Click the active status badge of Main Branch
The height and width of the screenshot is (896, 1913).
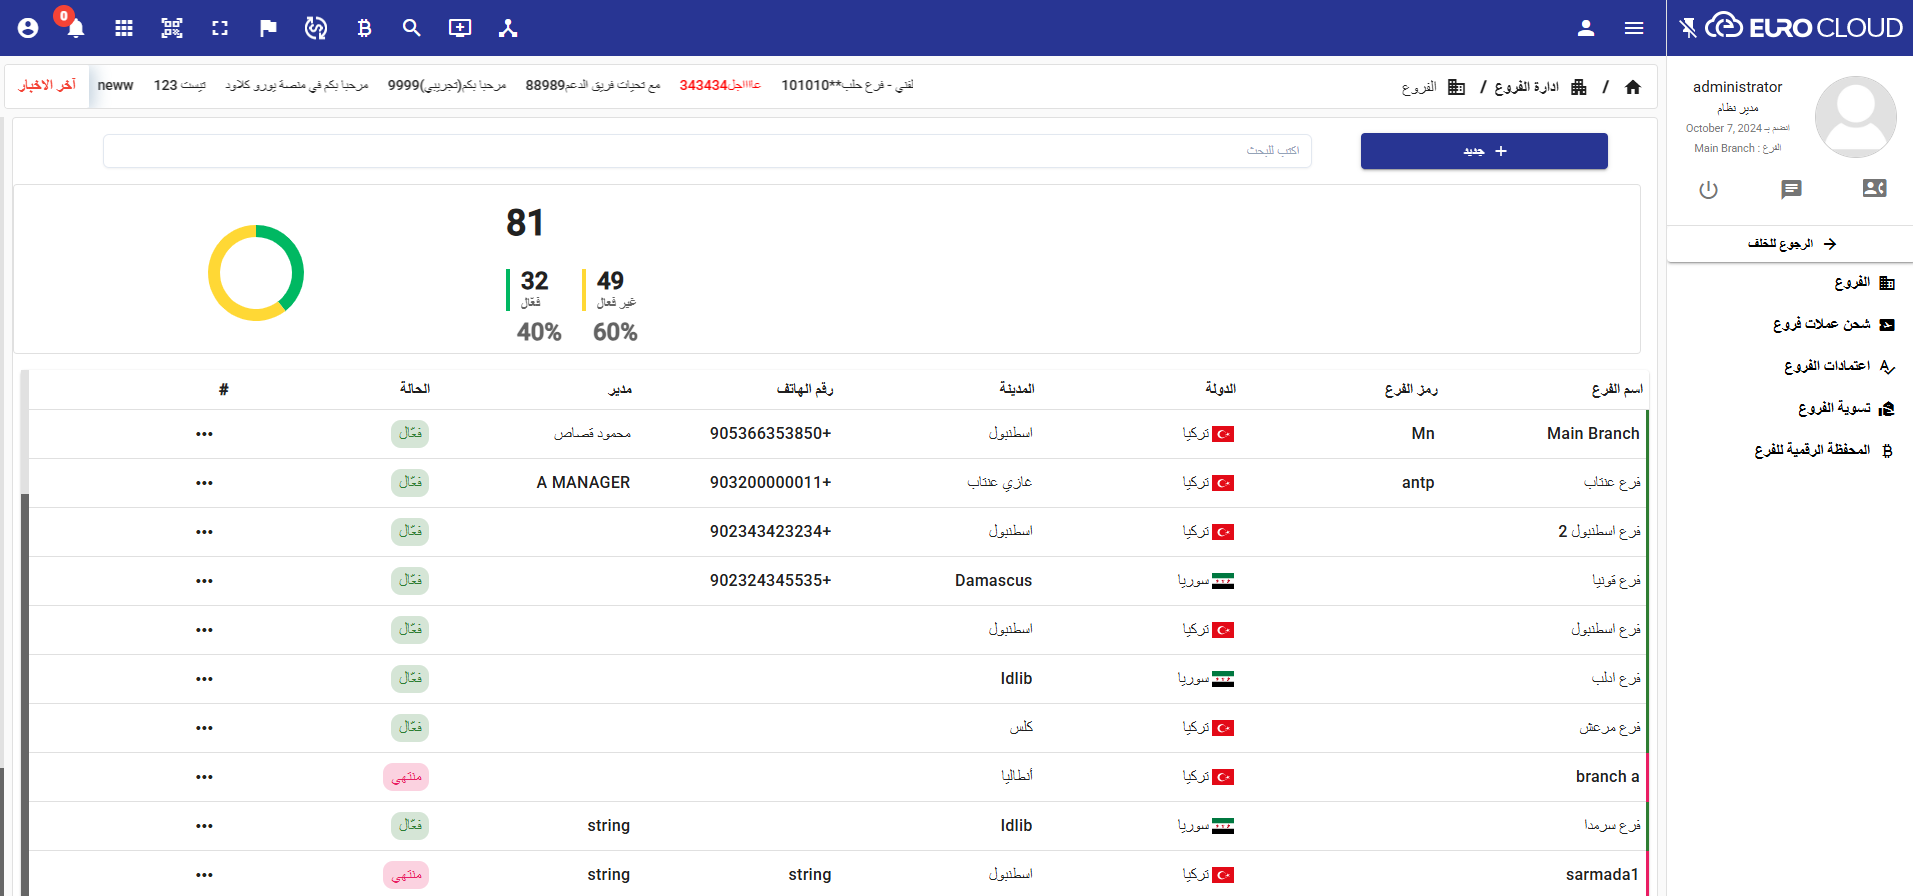point(410,433)
